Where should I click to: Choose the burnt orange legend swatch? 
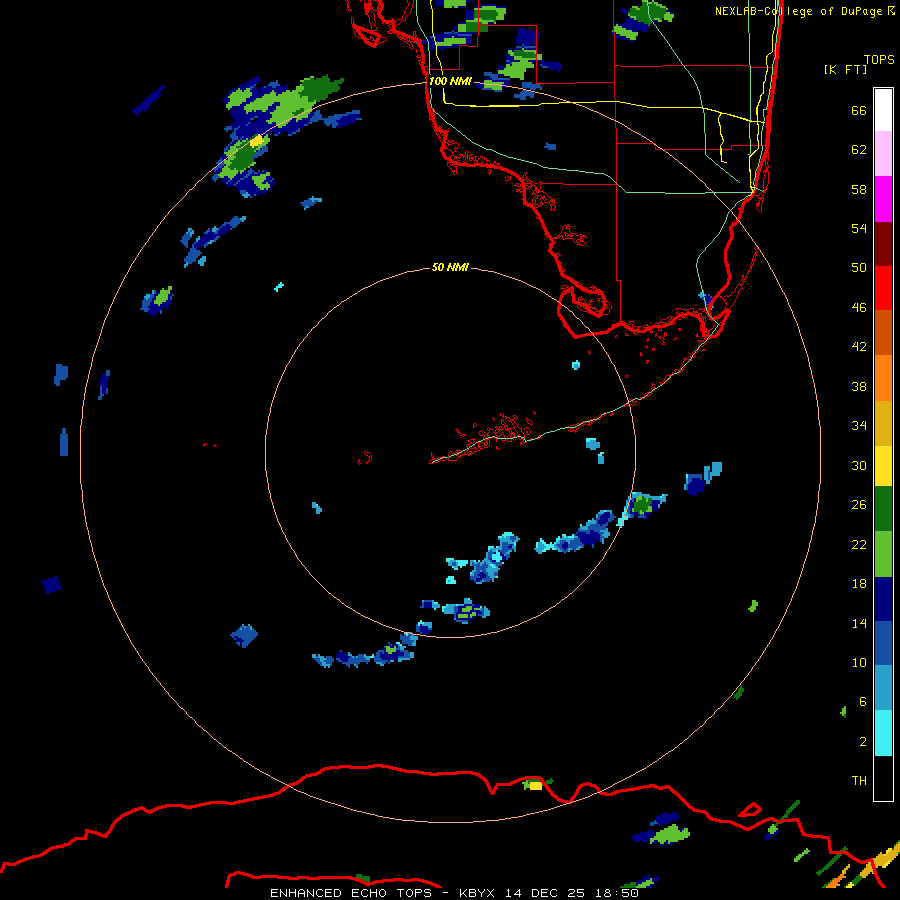(x=883, y=332)
